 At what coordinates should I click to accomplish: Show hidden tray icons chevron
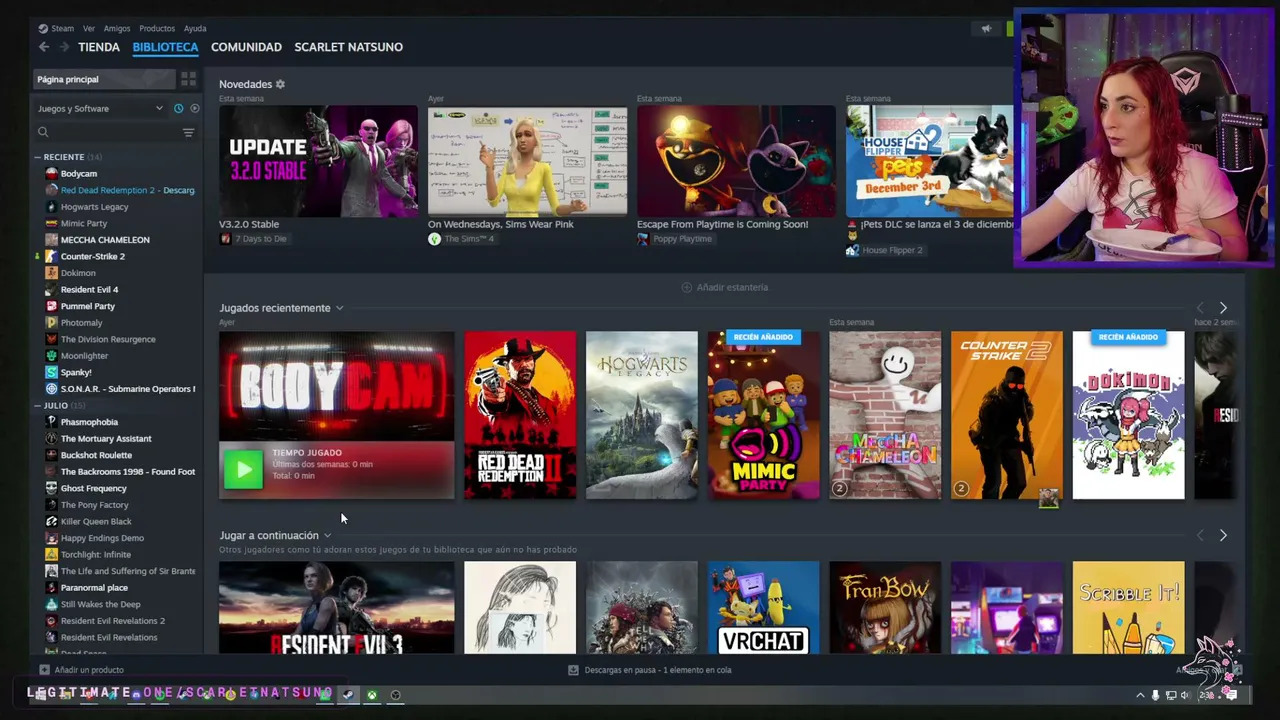tap(1140, 695)
